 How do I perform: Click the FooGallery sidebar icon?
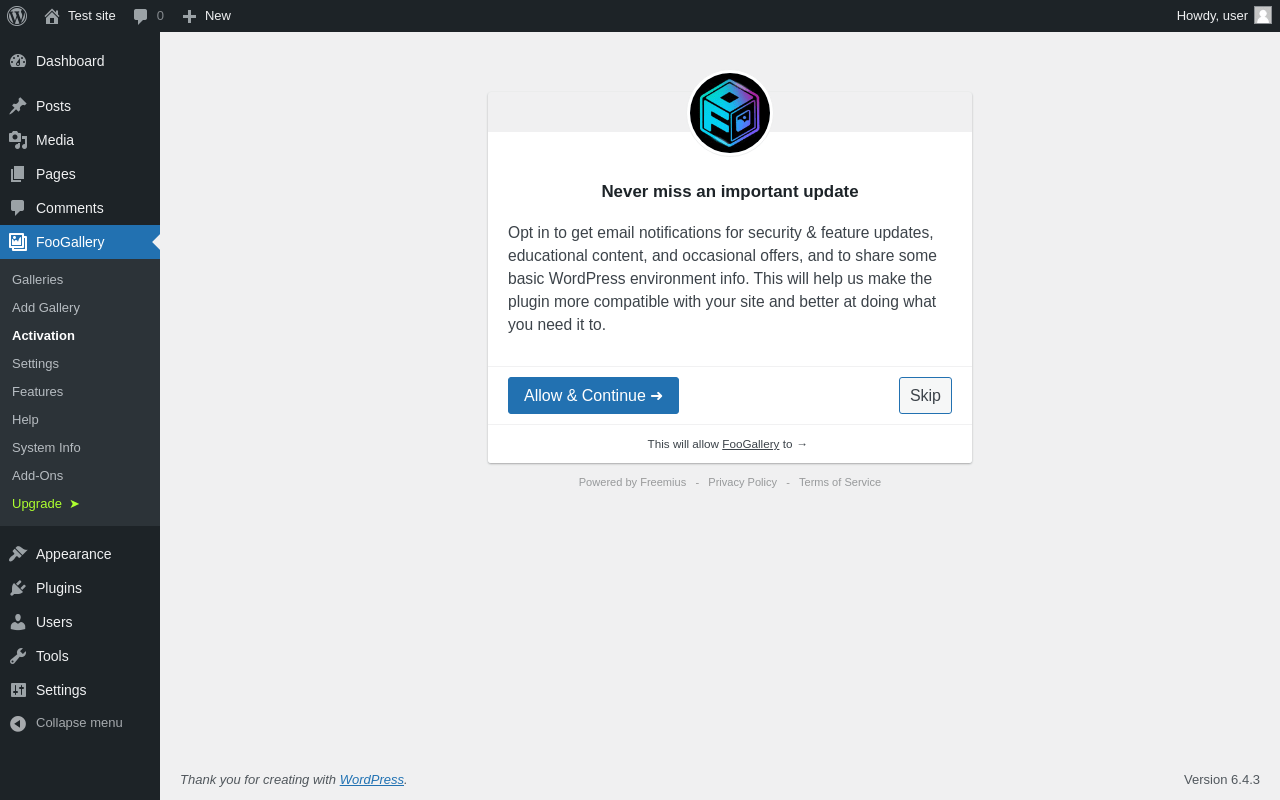pyautogui.click(x=18, y=242)
